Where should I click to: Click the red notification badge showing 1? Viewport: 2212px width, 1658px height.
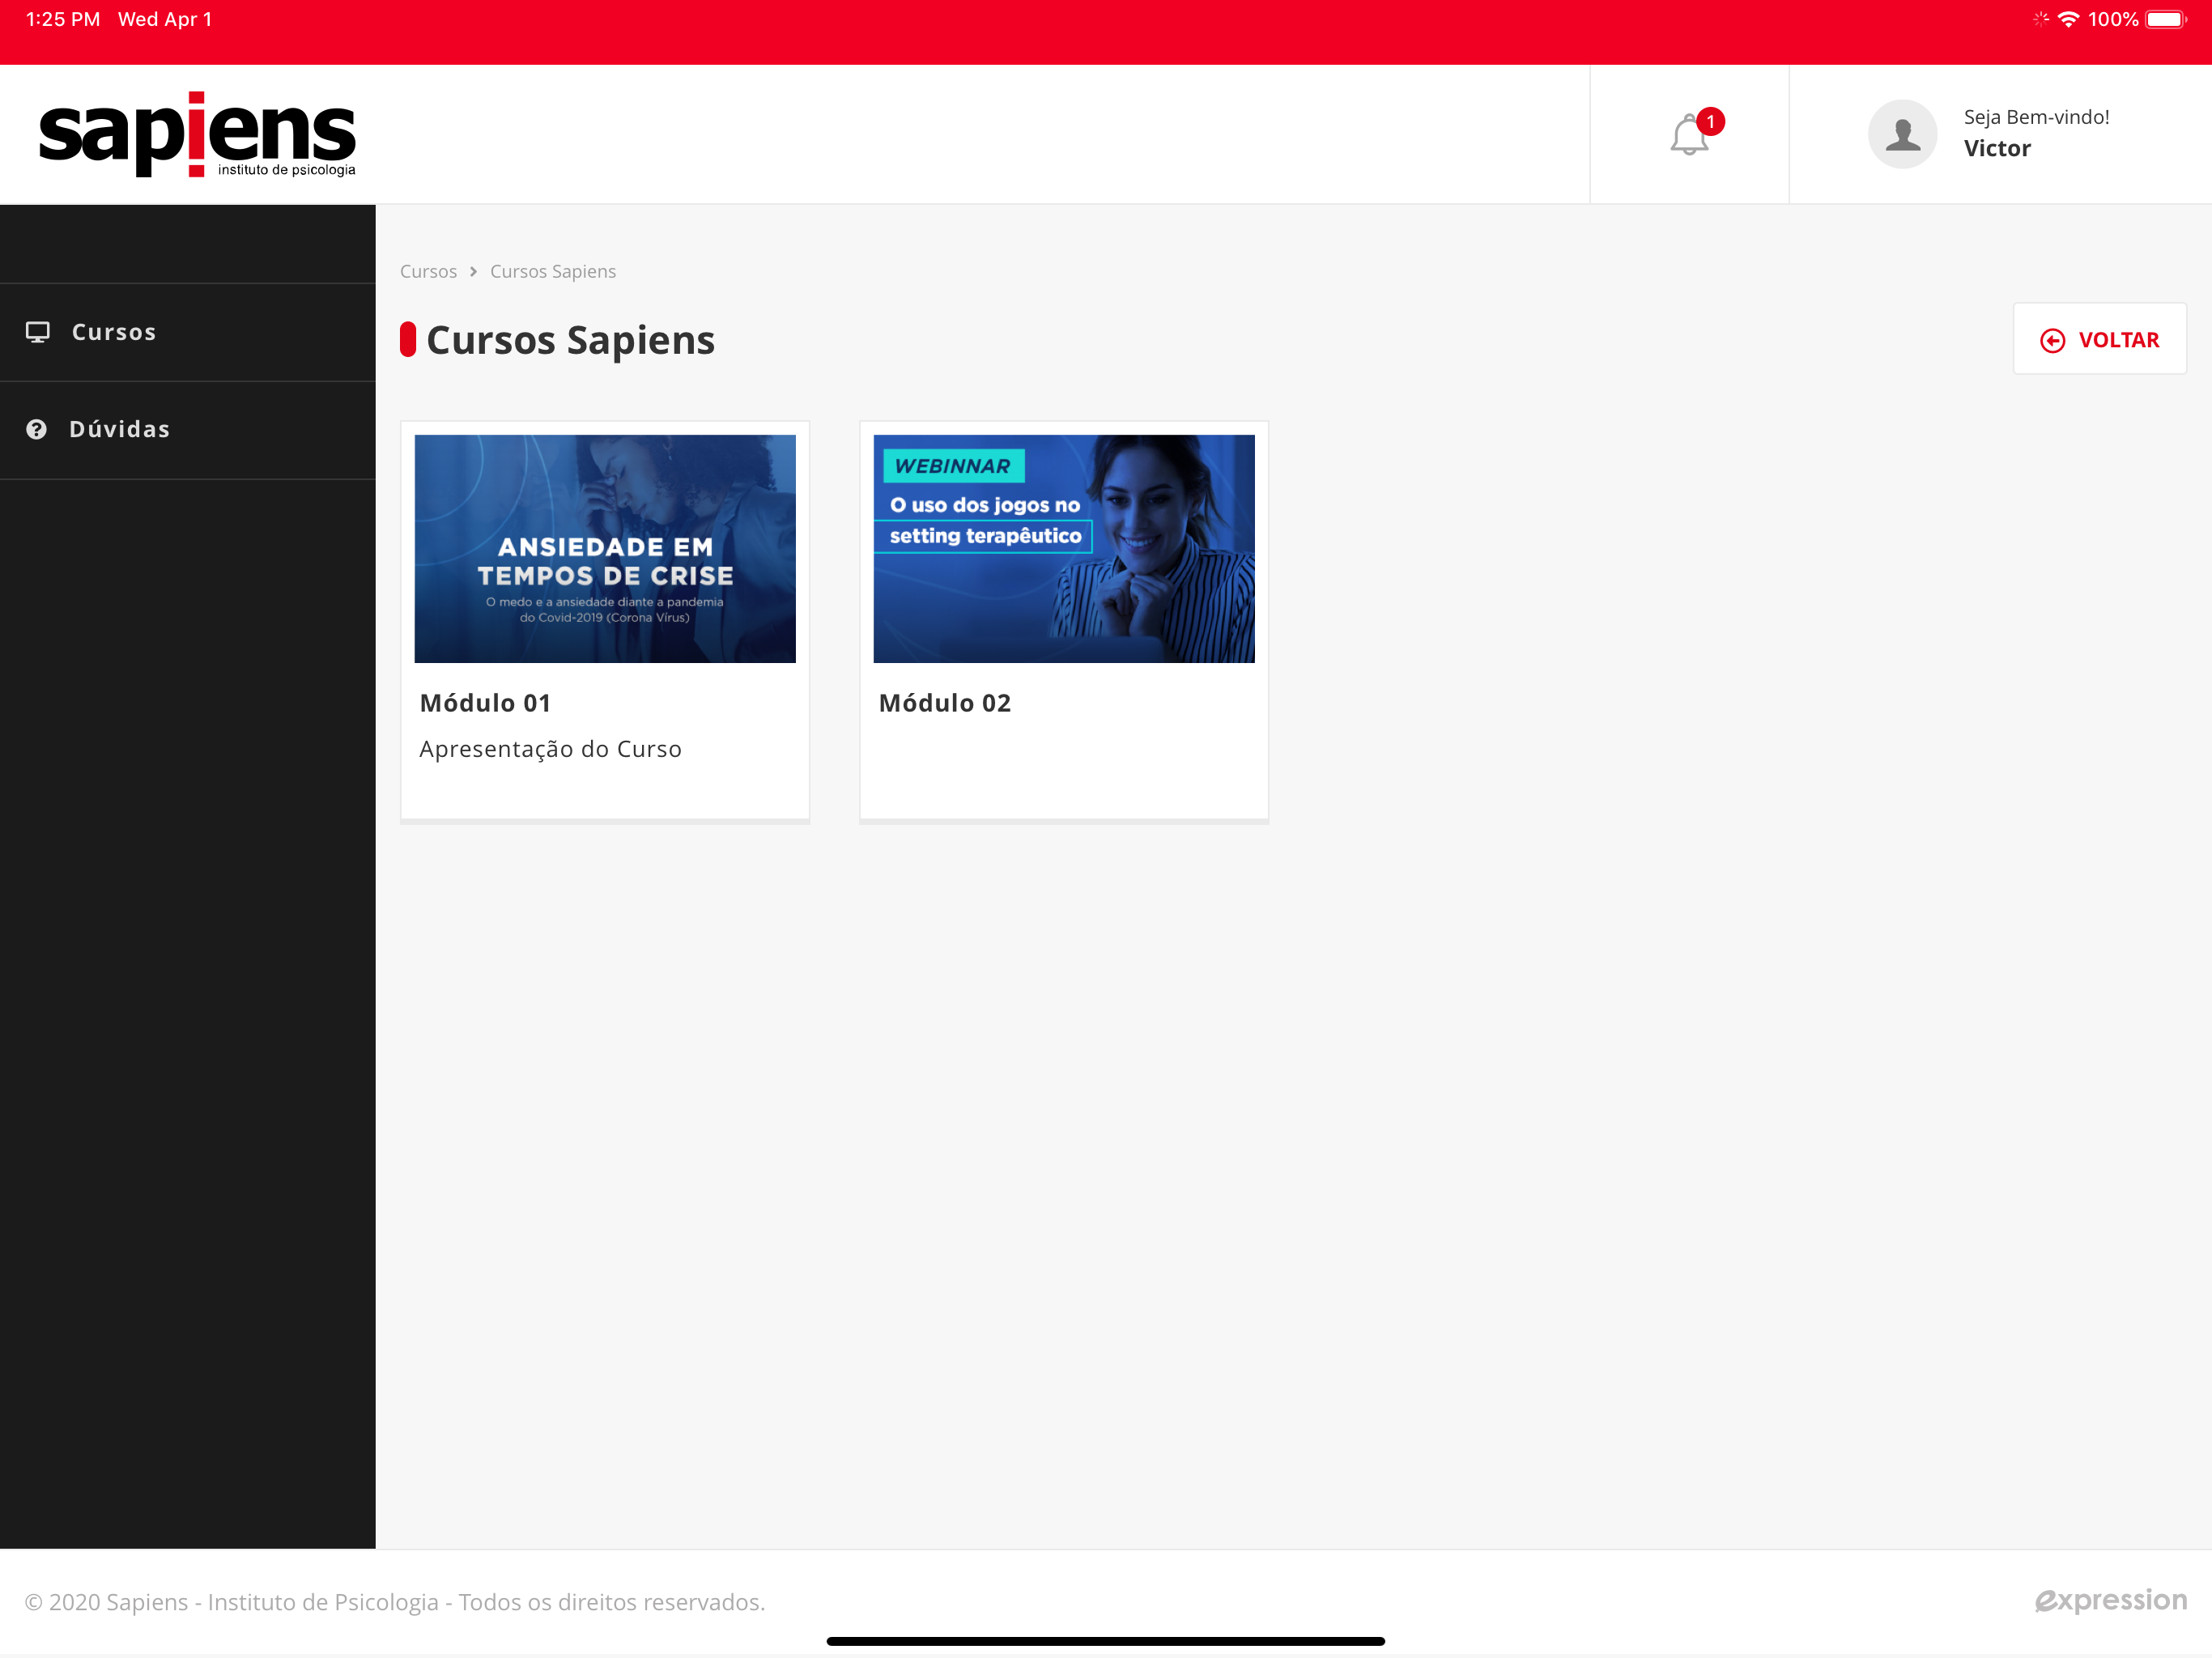click(1711, 121)
